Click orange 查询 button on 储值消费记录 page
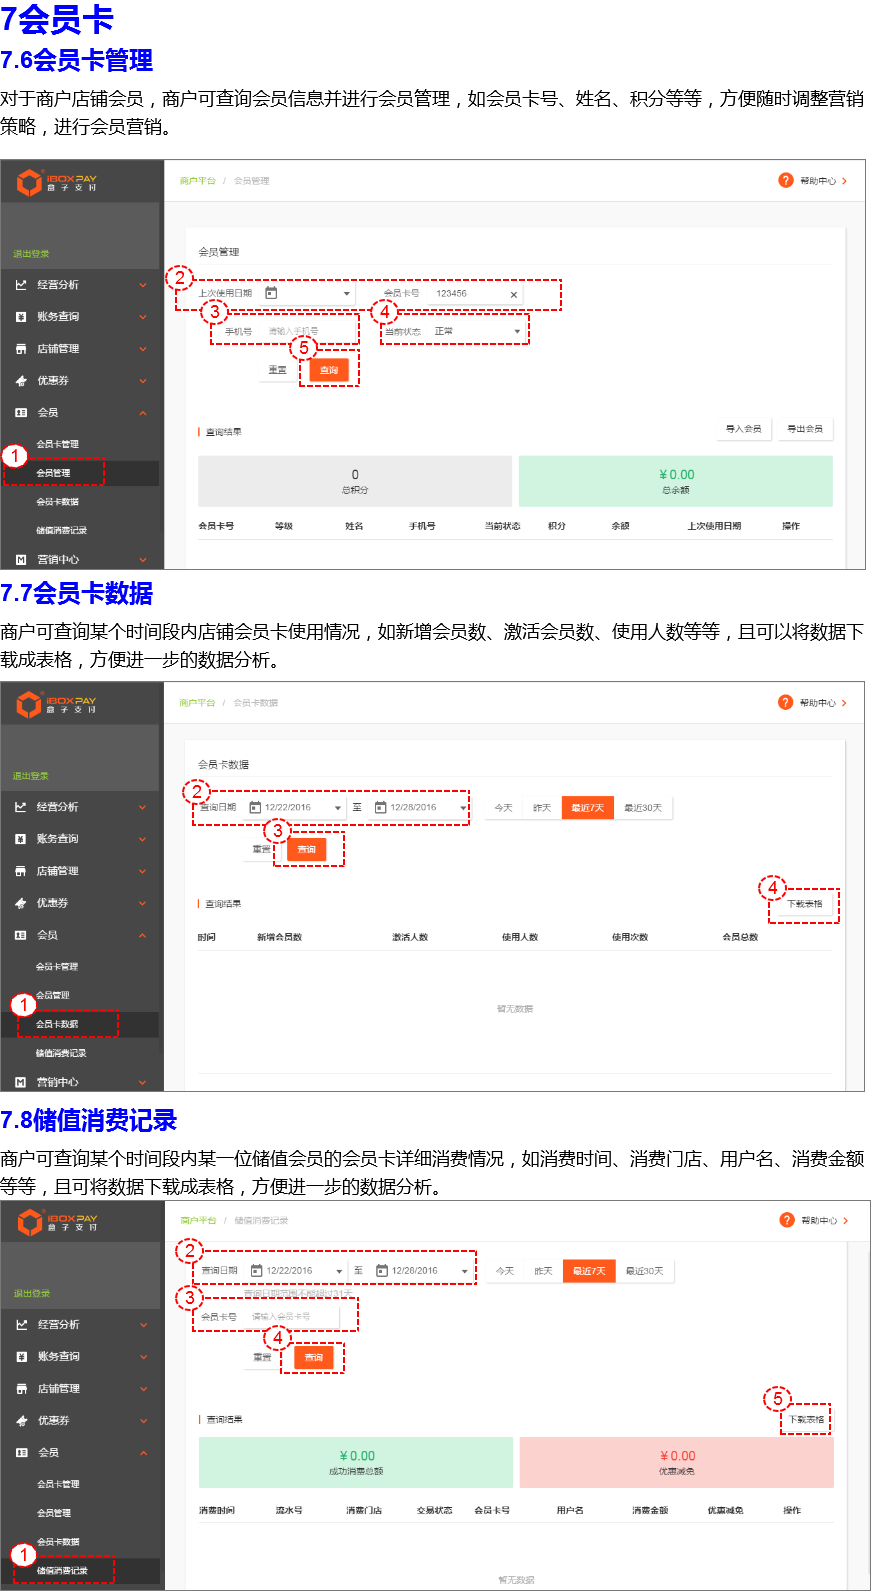880x1591 pixels. [x=314, y=1357]
